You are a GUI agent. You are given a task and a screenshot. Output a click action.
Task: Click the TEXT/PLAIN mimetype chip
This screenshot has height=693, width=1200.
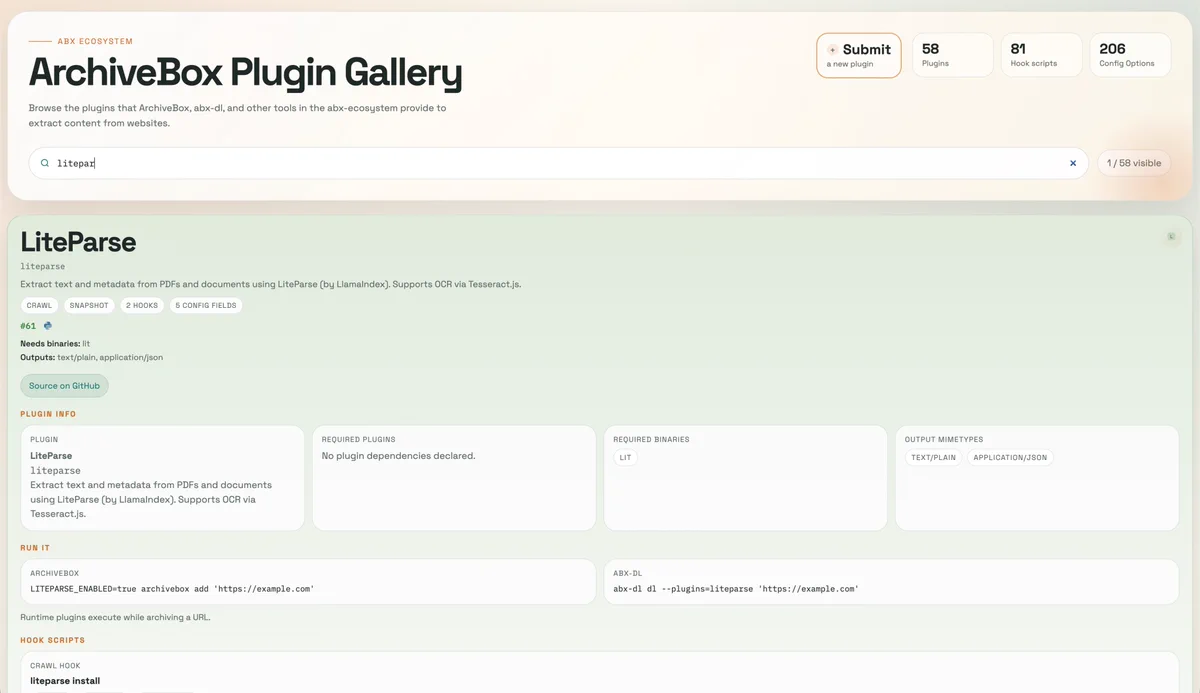click(x=933, y=458)
